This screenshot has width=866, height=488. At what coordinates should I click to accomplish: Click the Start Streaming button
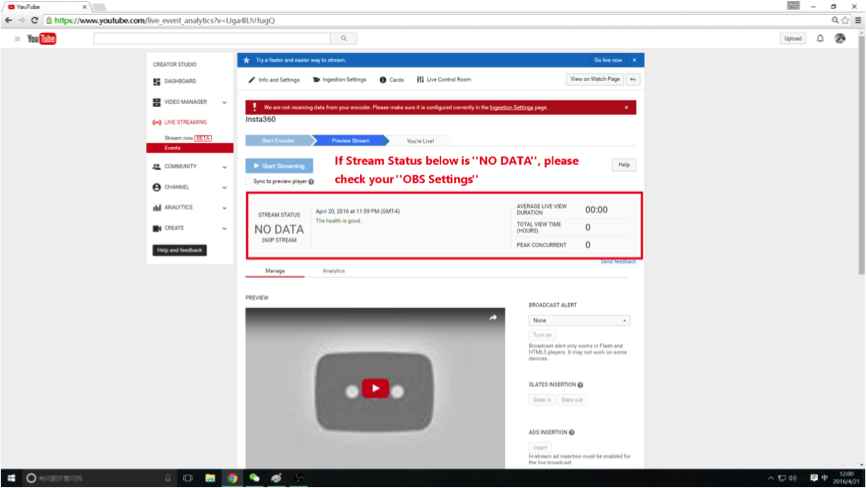point(279,166)
